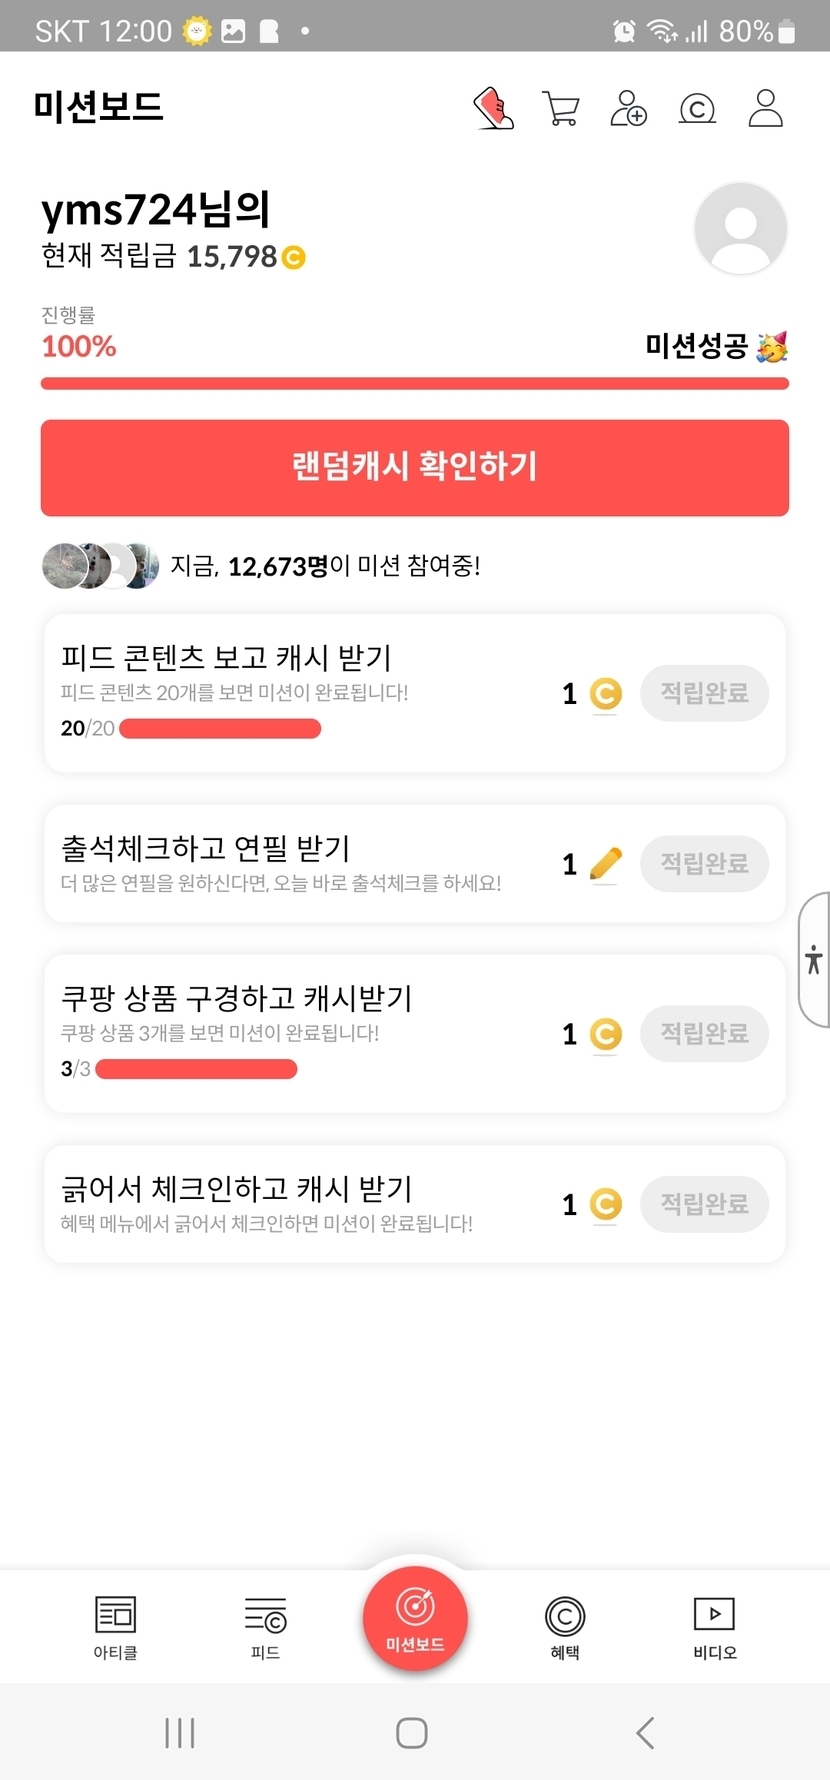Tap the 100% mission progress bar
Viewport: 830px width, 1780px height.
pyautogui.click(x=415, y=383)
